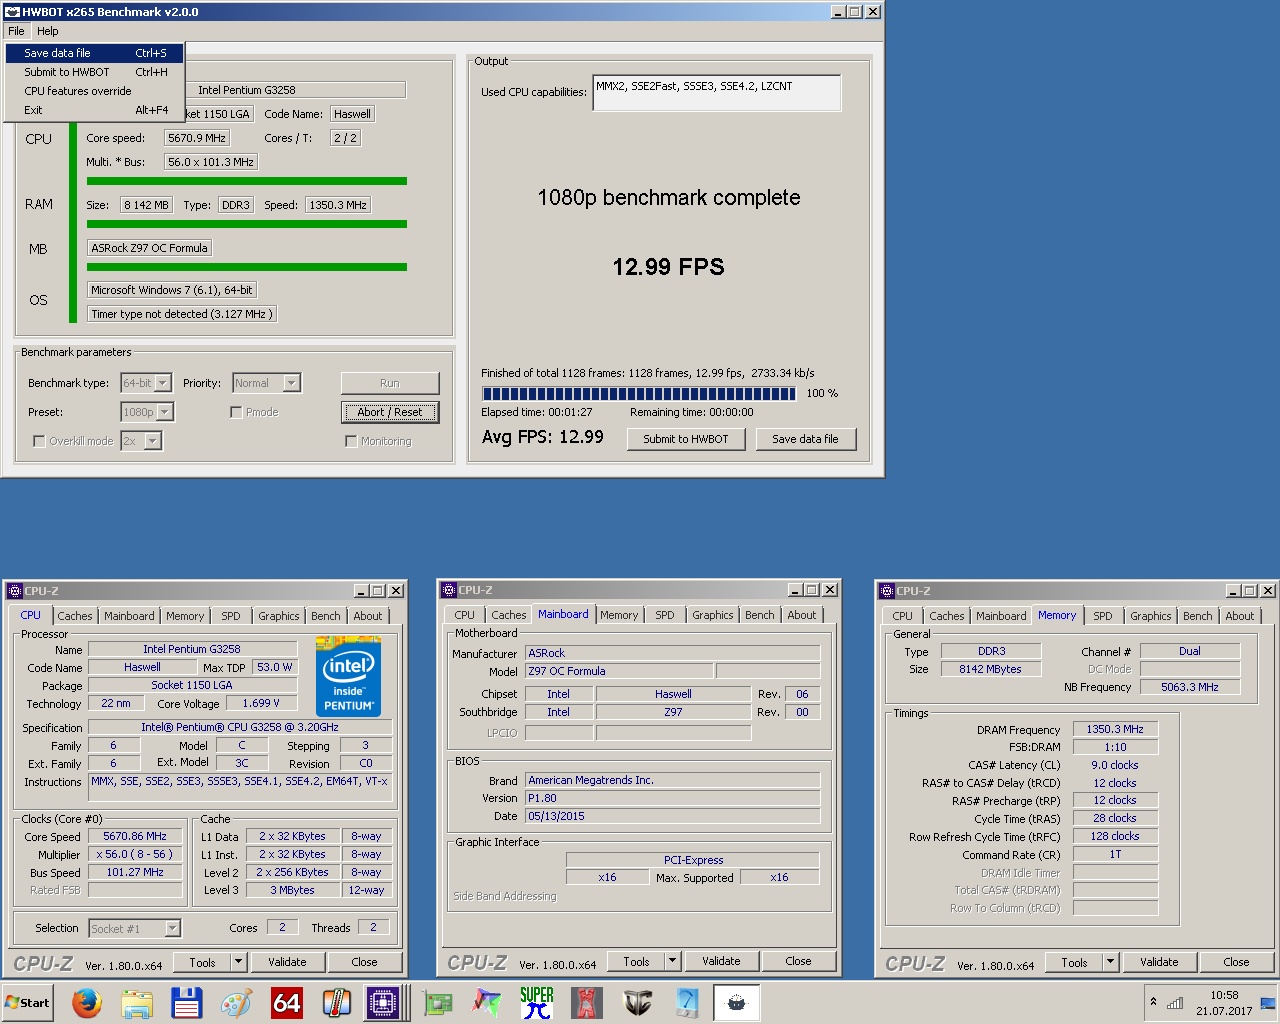Viewport: 1280px width, 1024px height.
Task: Click Validate in CPU-Z CPU window
Action: 287,962
